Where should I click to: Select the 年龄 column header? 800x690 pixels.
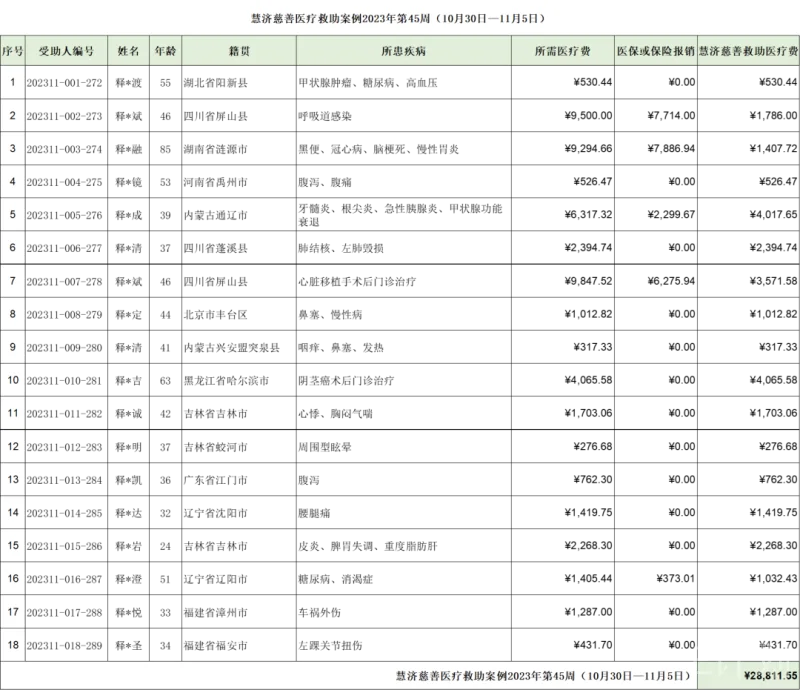point(165,50)
